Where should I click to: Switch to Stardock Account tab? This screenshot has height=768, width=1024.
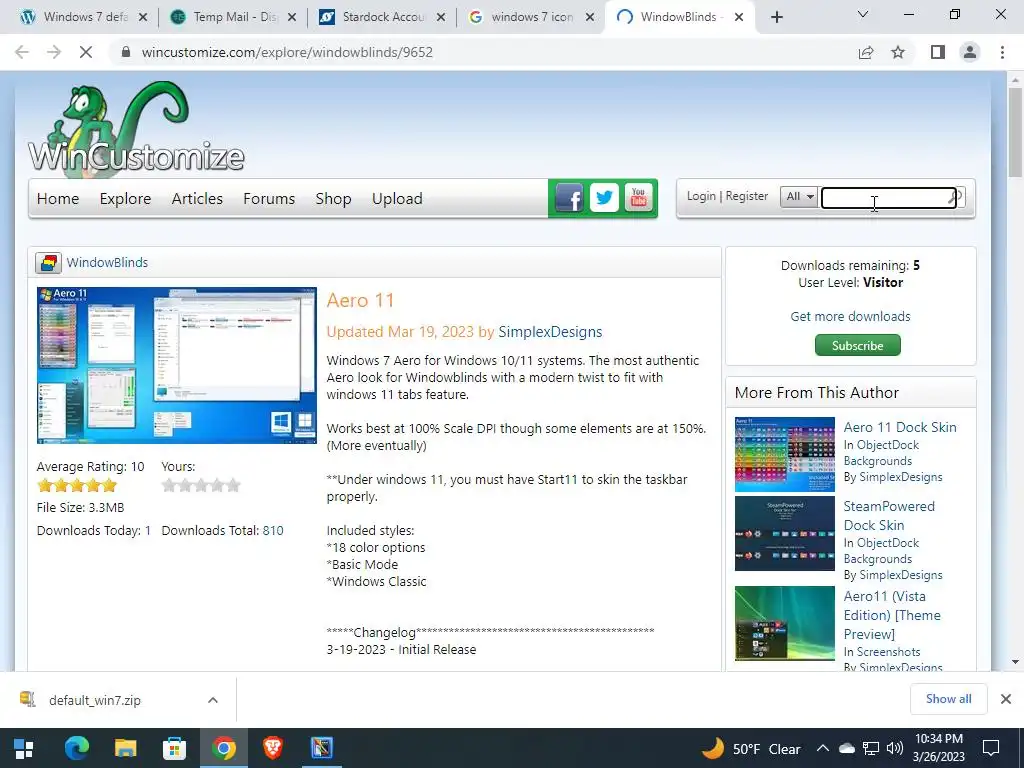pos(383,17)
